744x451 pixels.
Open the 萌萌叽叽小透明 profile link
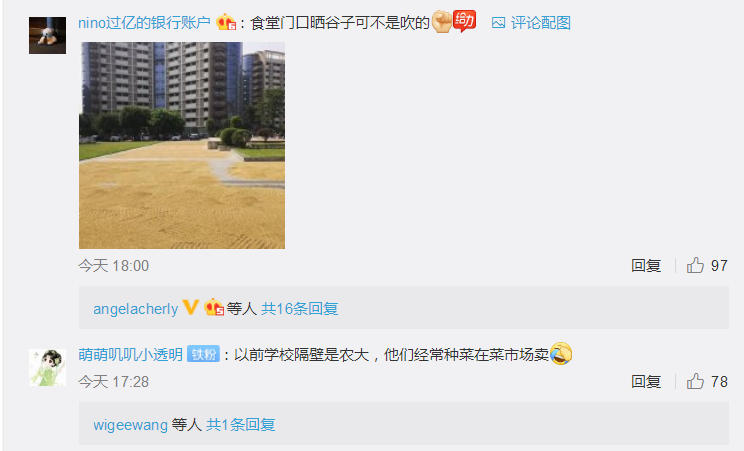coord(130,354)
